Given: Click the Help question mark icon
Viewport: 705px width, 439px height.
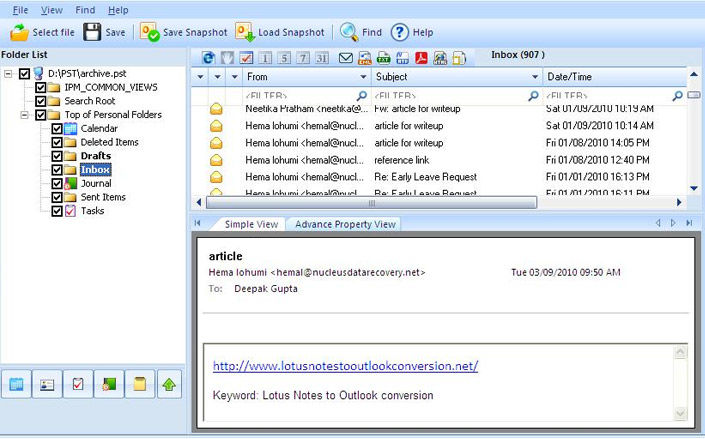Looking at the screenshot, I should click(400, 32).
